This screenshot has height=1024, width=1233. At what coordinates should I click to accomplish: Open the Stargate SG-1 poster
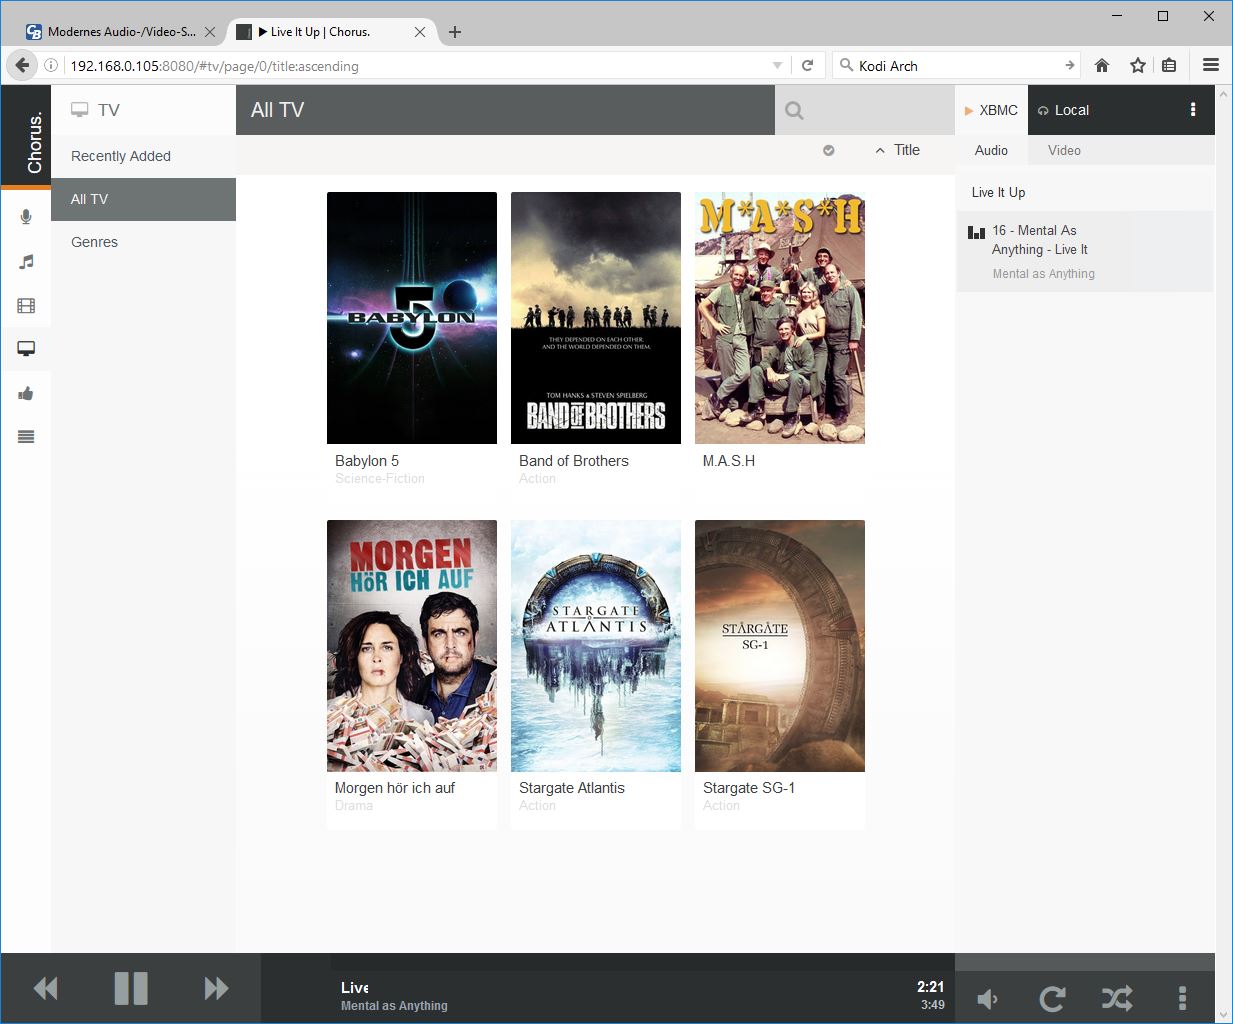click(x=780, y=646)
